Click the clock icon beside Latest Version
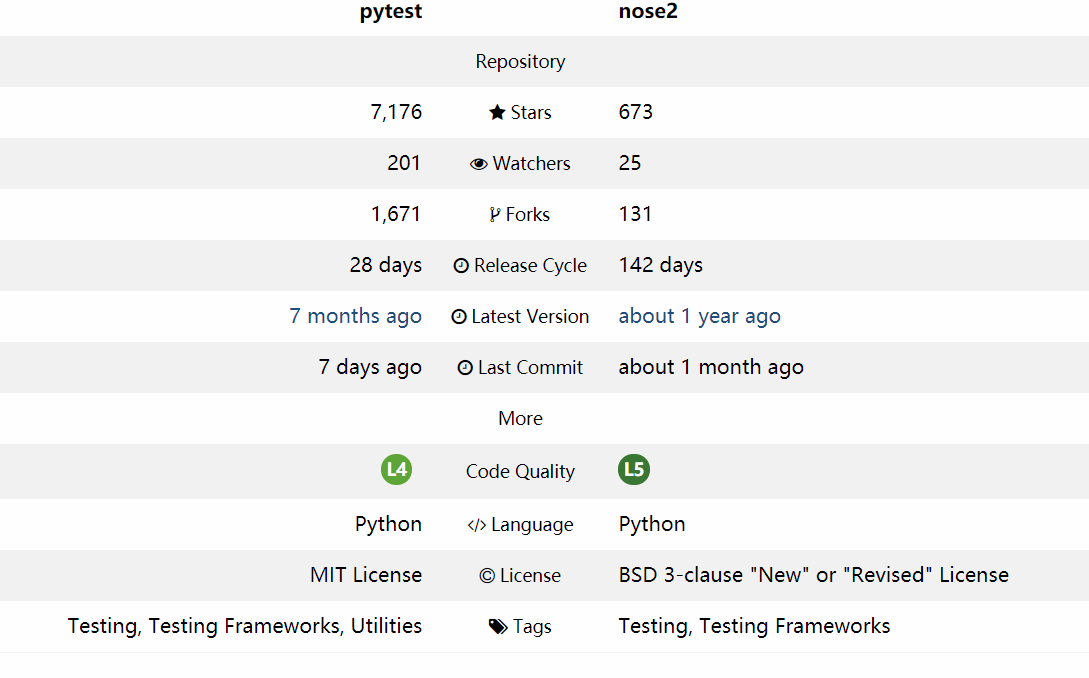The width and height of the screenshot is (1089, 678). click(458, 317)
